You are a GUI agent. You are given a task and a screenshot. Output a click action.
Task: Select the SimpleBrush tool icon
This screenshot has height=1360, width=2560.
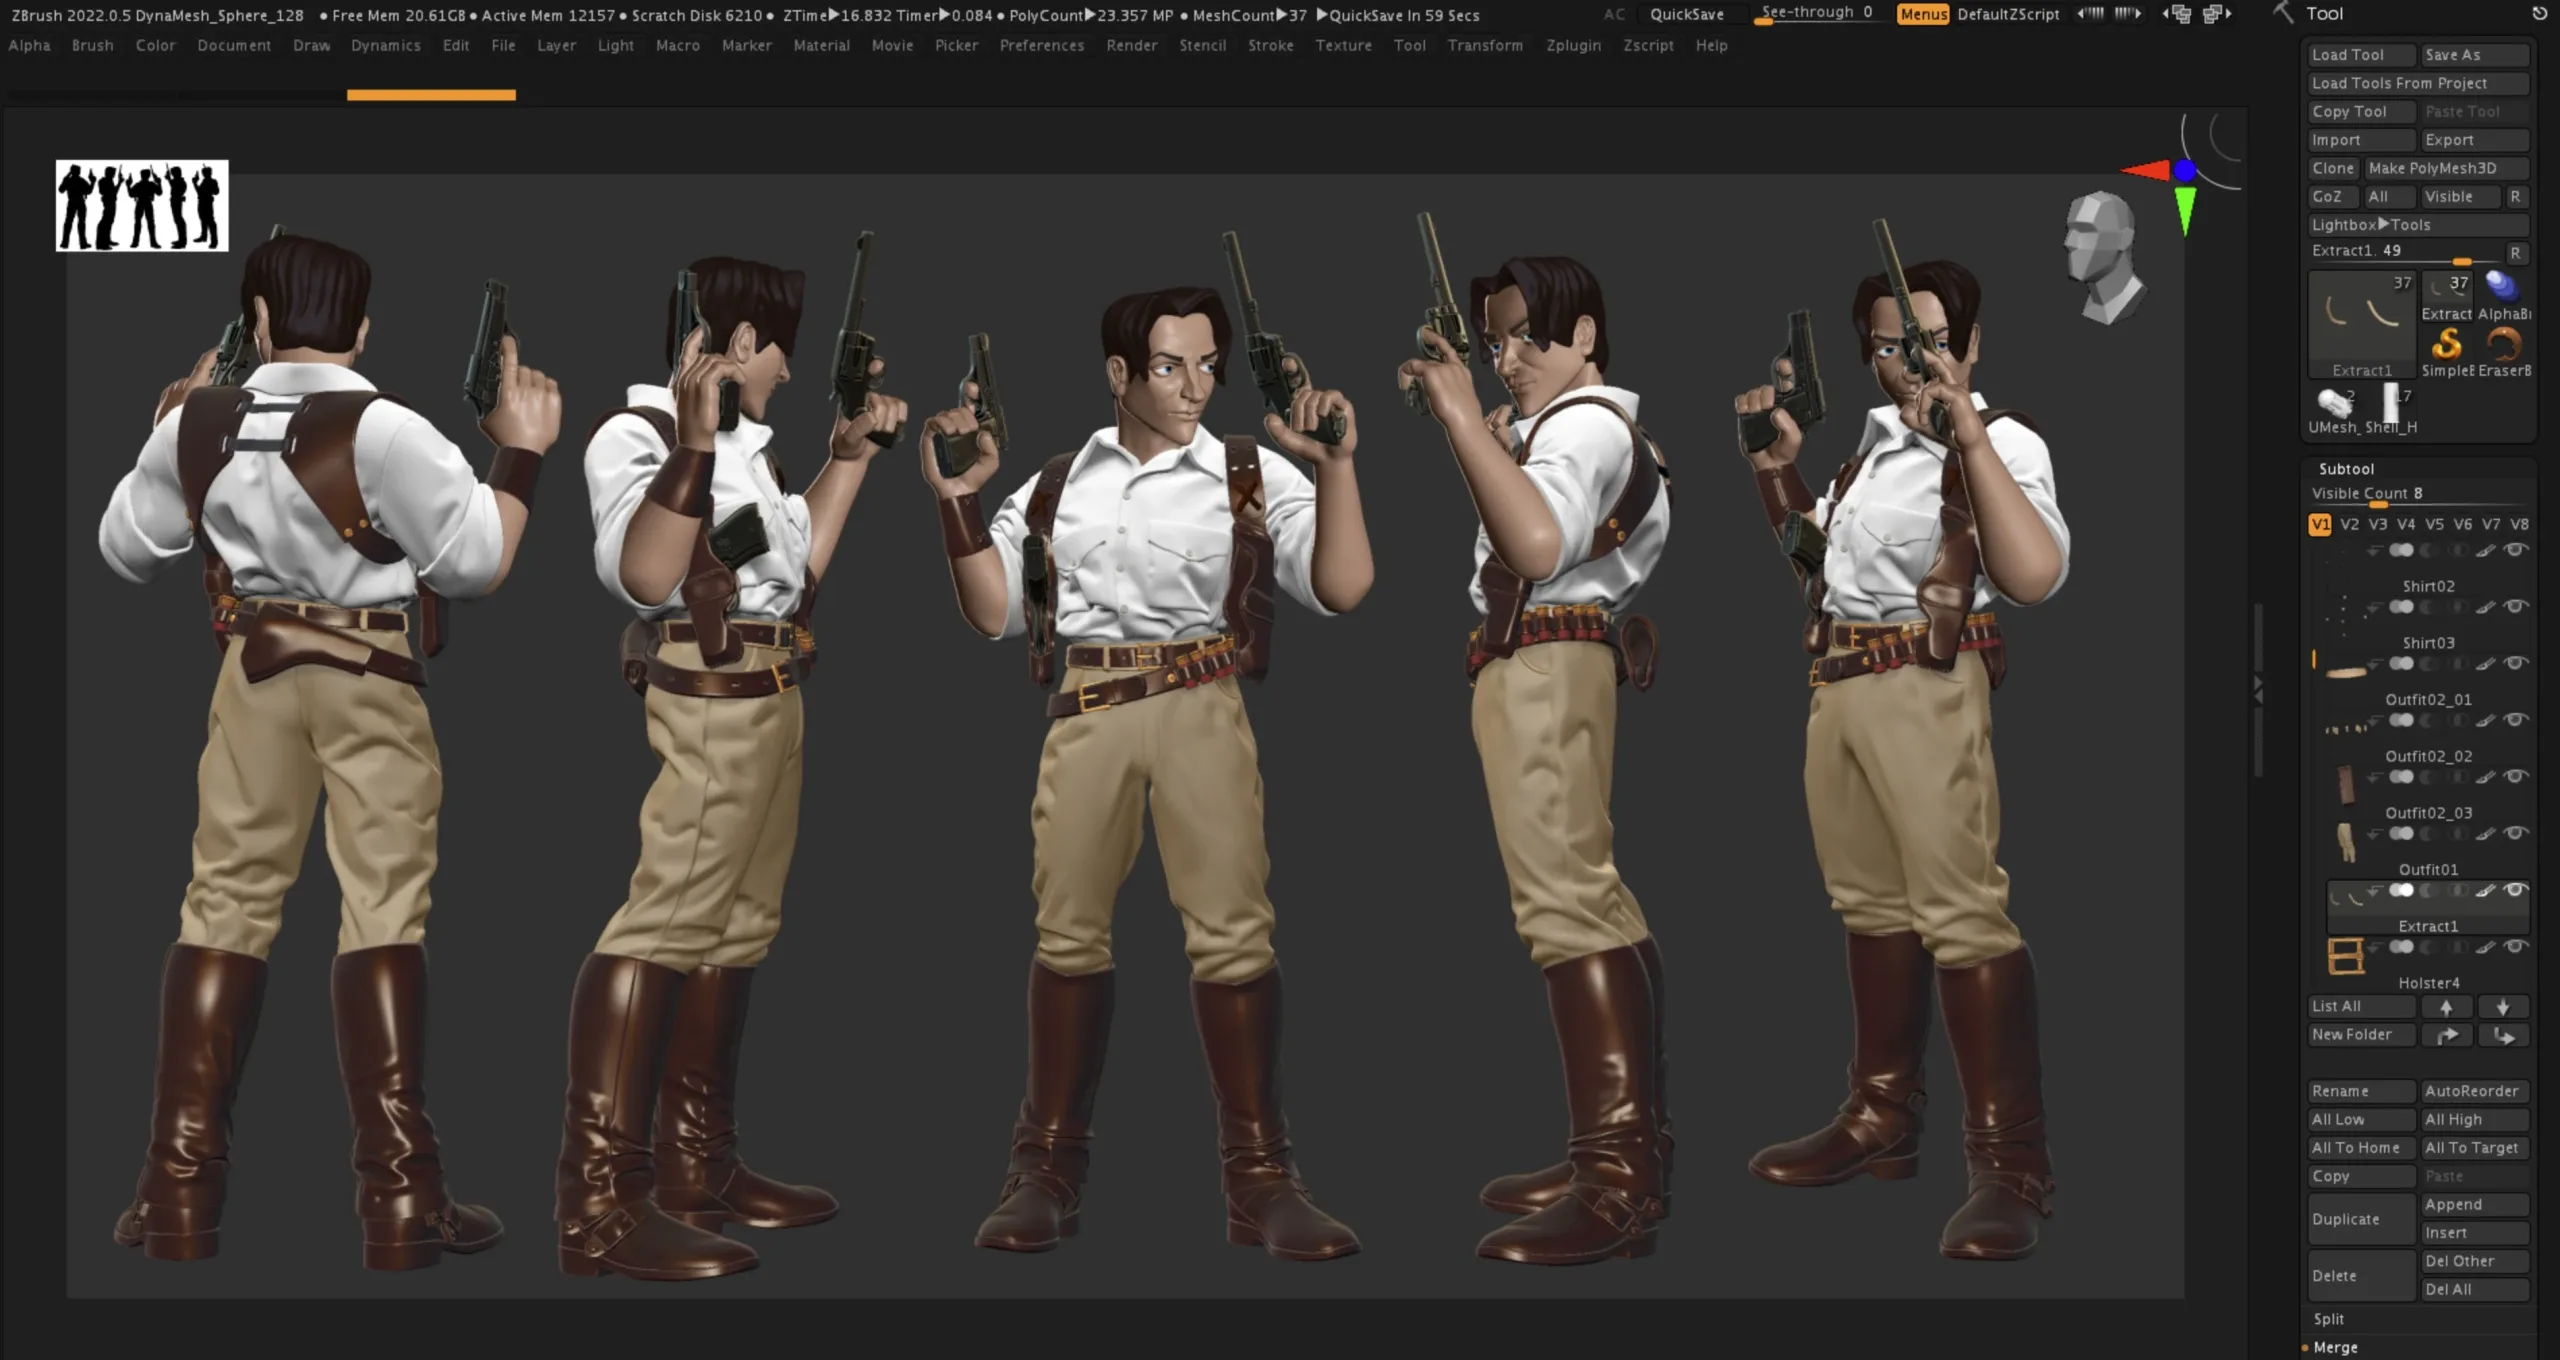coord(2446,345)
